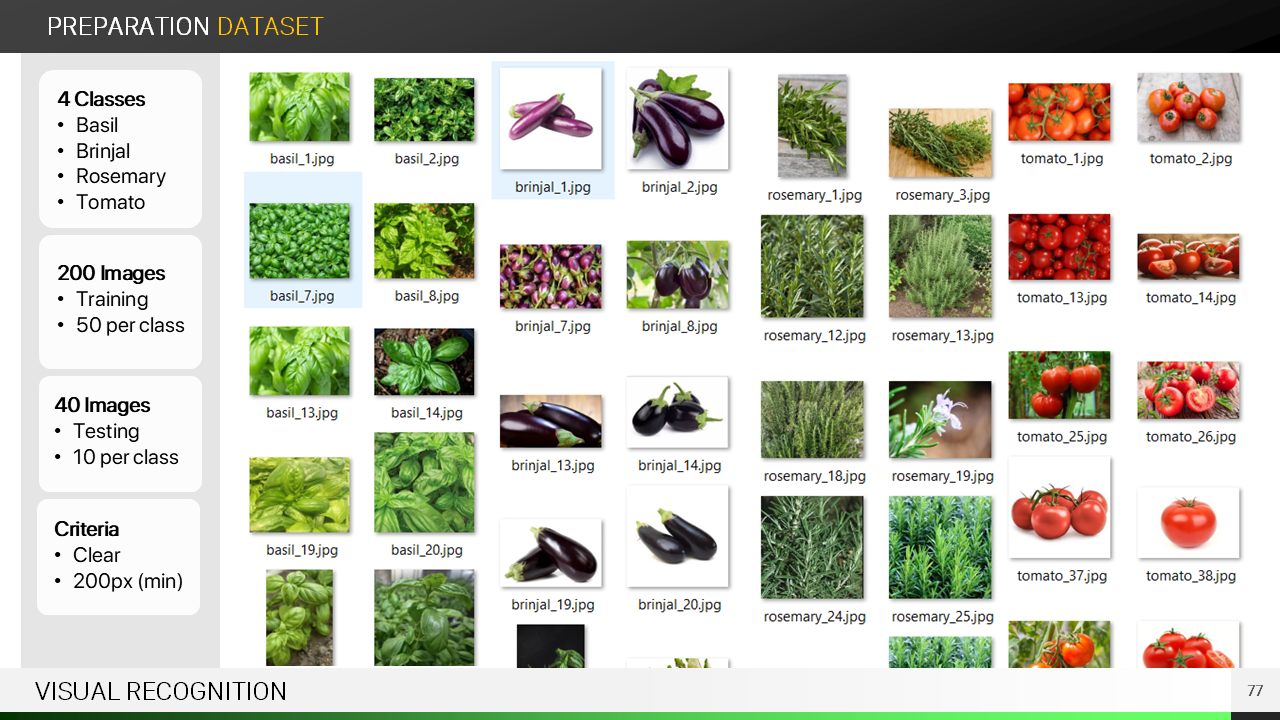Click the tomato_14.jpg sliced tomatoes thumbnail
Screen dimensions: 1280x720
click(1188, 257)
